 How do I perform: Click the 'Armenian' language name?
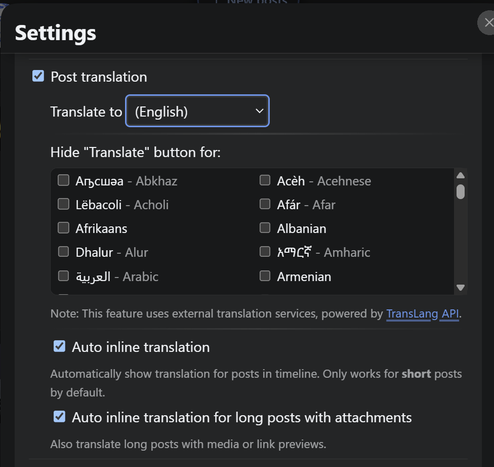[x=304, y=277]
